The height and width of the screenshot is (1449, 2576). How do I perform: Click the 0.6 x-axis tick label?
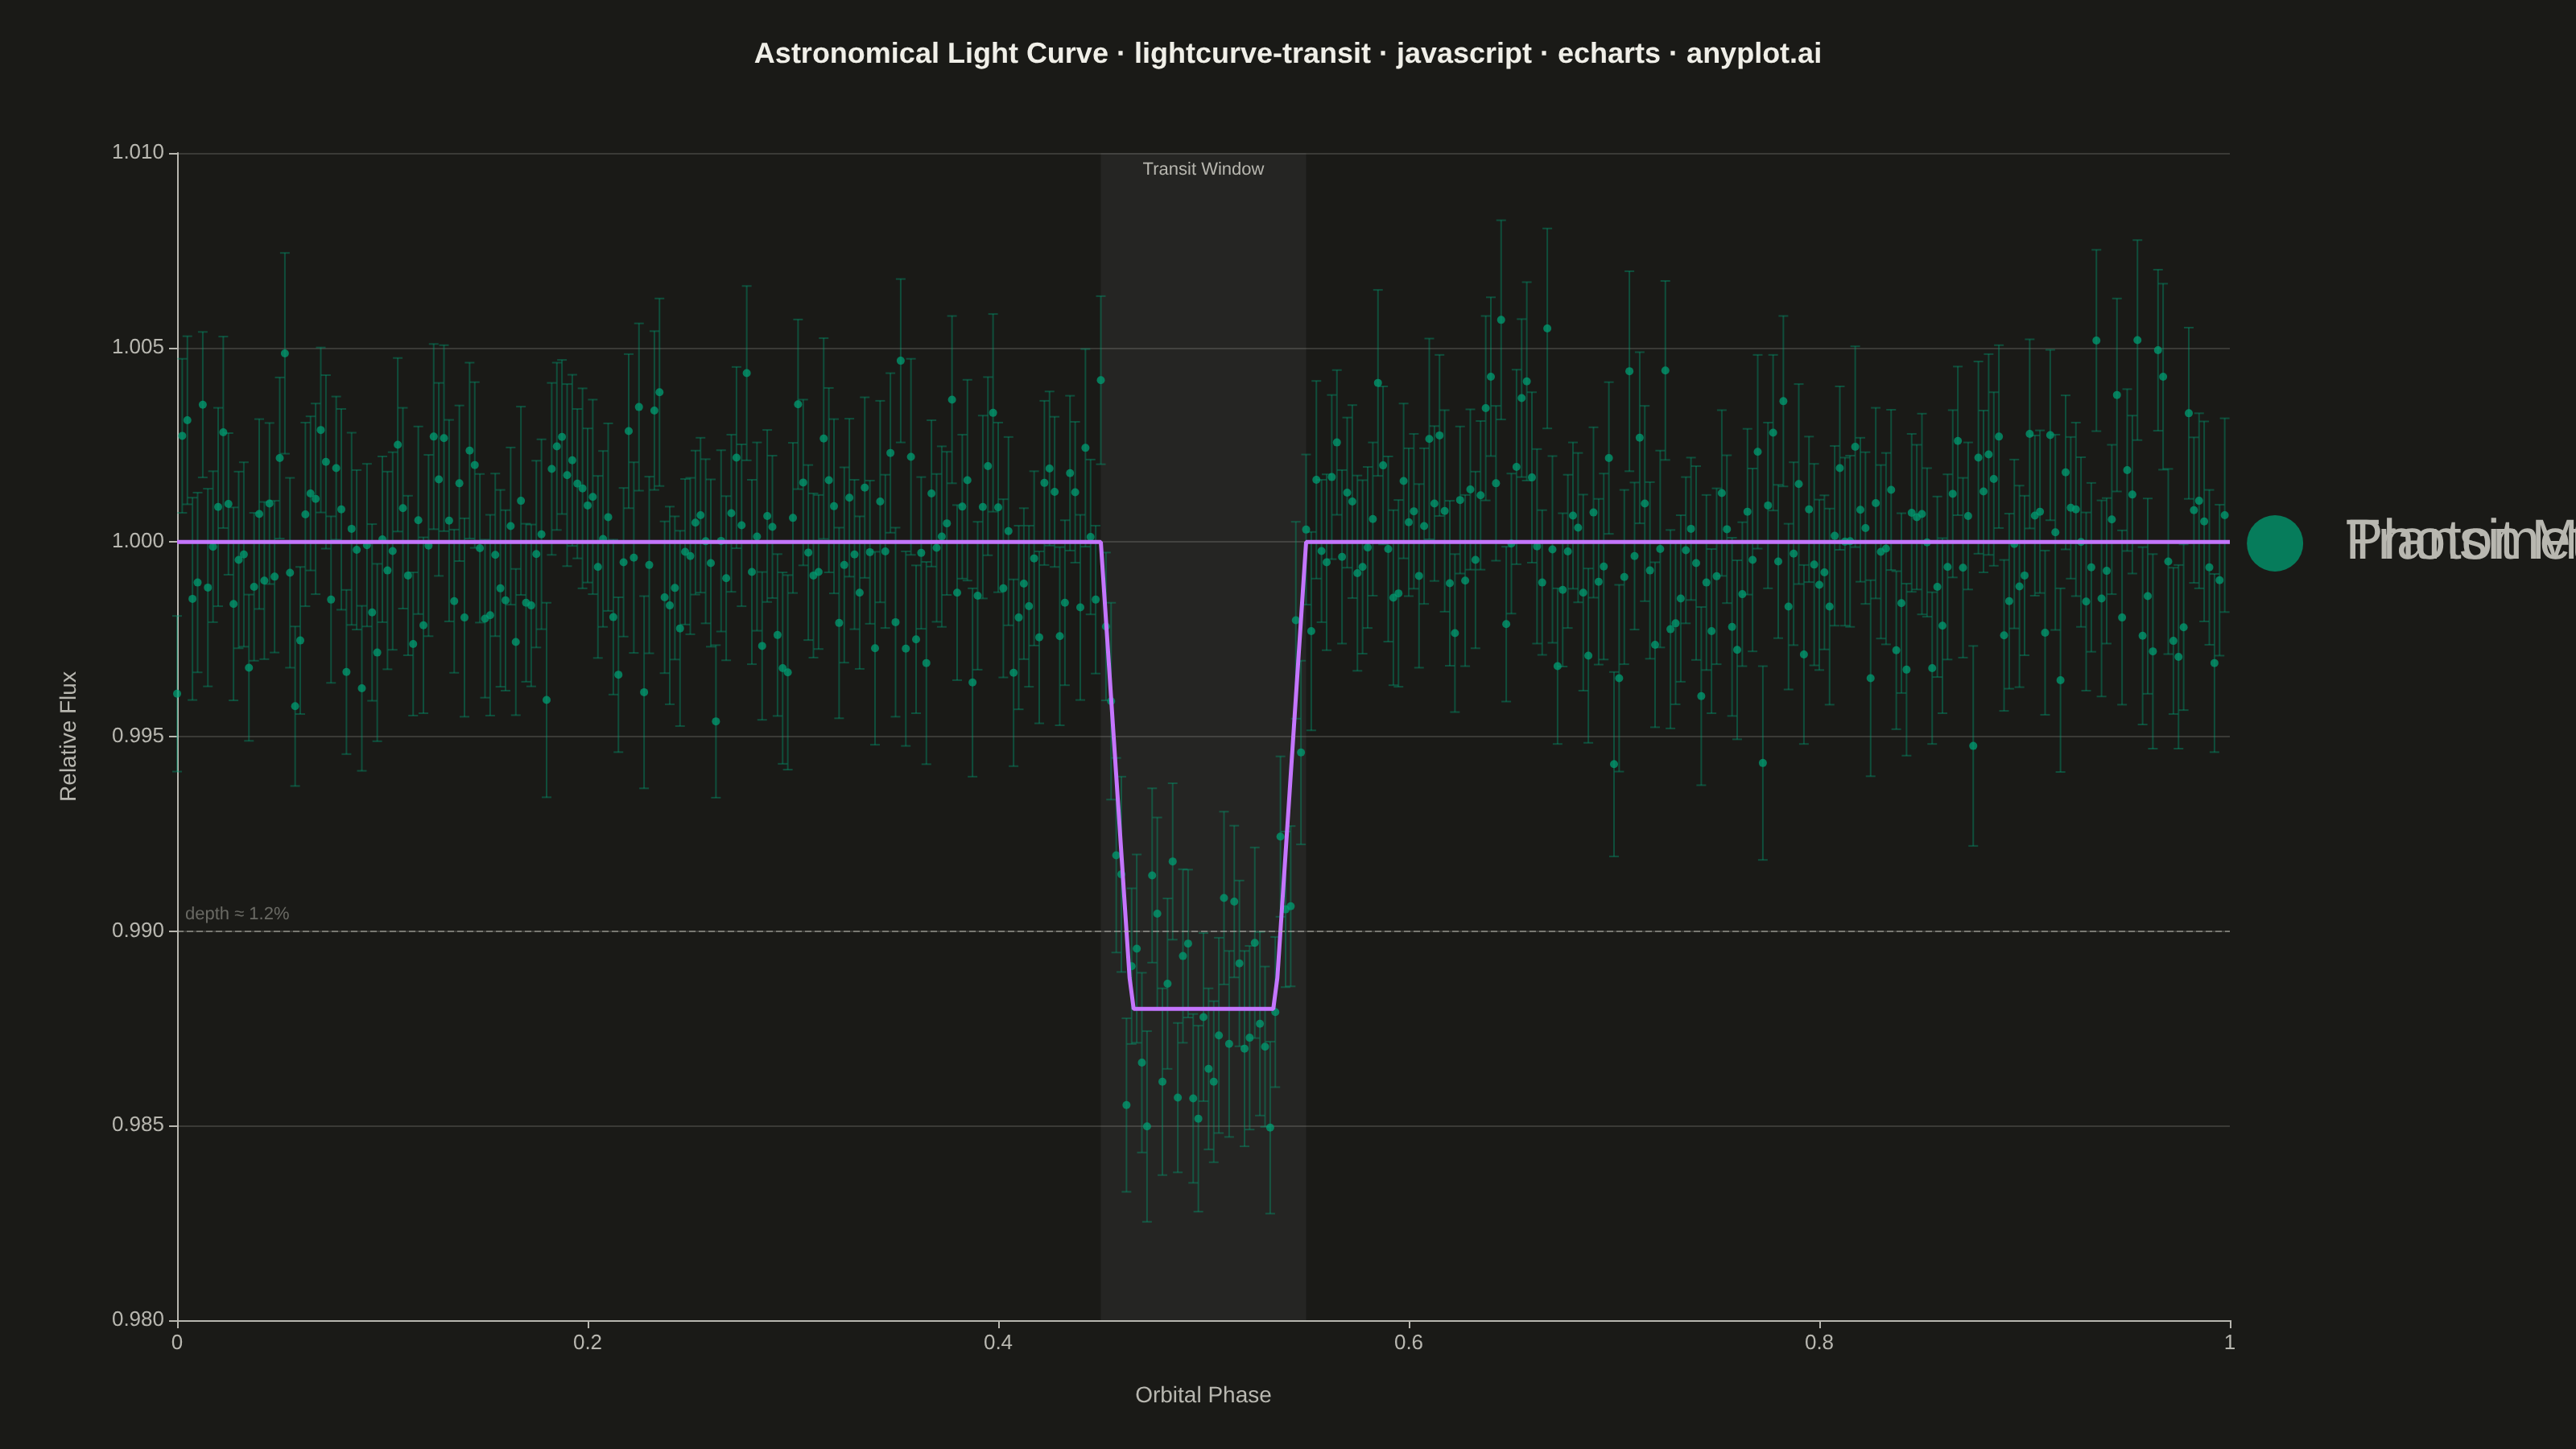pos(1409,1342)
